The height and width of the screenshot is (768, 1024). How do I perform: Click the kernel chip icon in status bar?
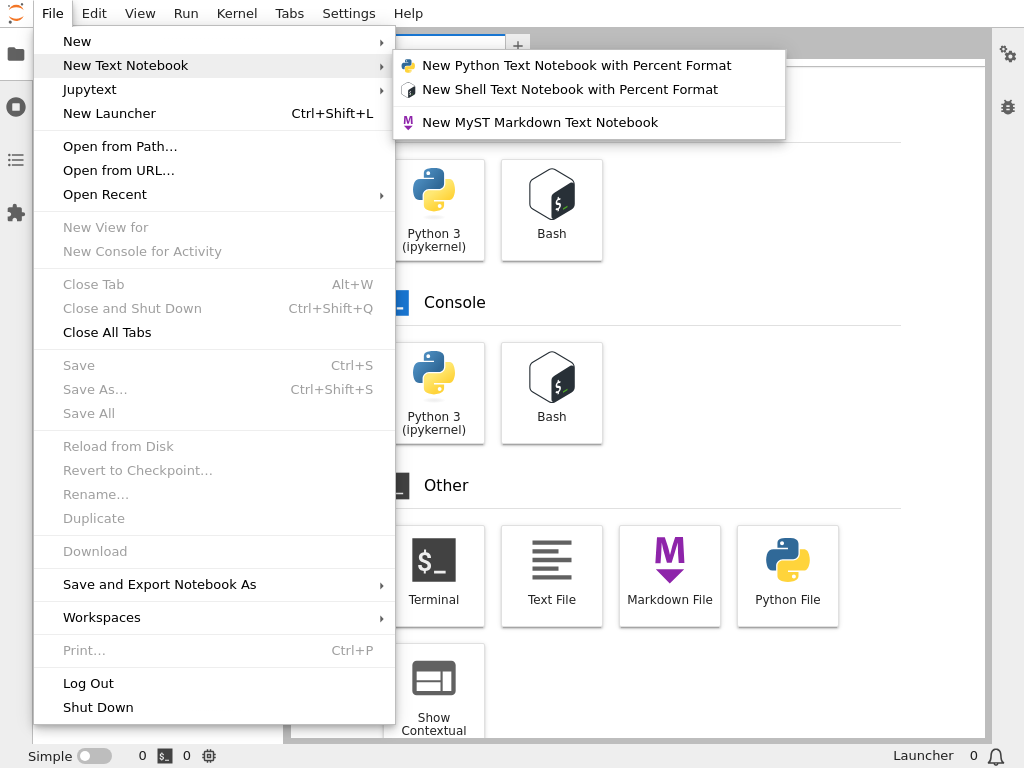pyautogui.click(x=209, y=756)
